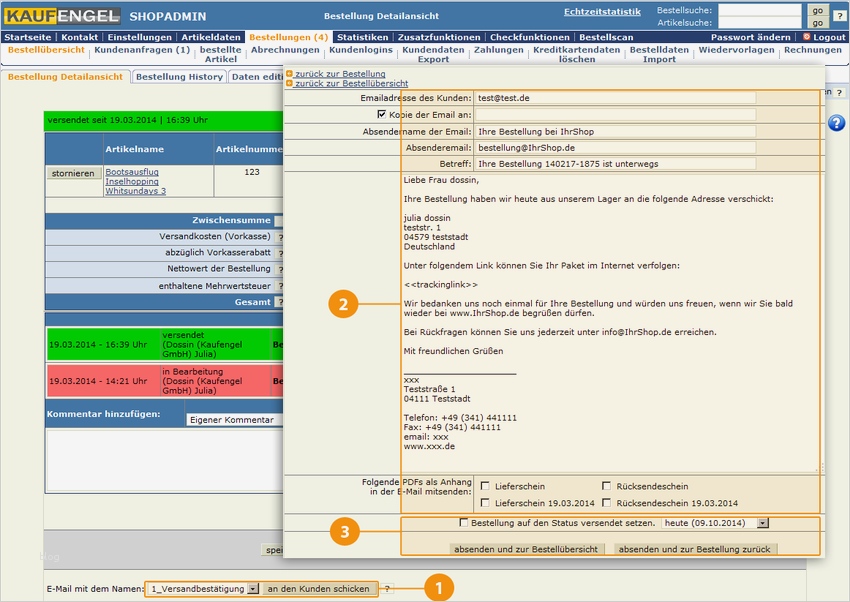This screenshot has height=602, width=850.
Task: Click the Bestellsuche input field
Action: [759, 10]
